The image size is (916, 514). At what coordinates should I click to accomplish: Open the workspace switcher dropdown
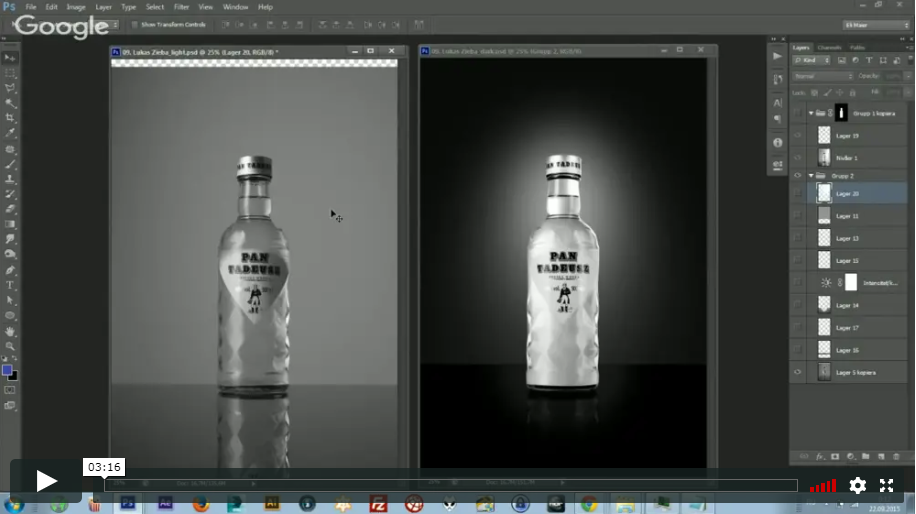point(876,25)
